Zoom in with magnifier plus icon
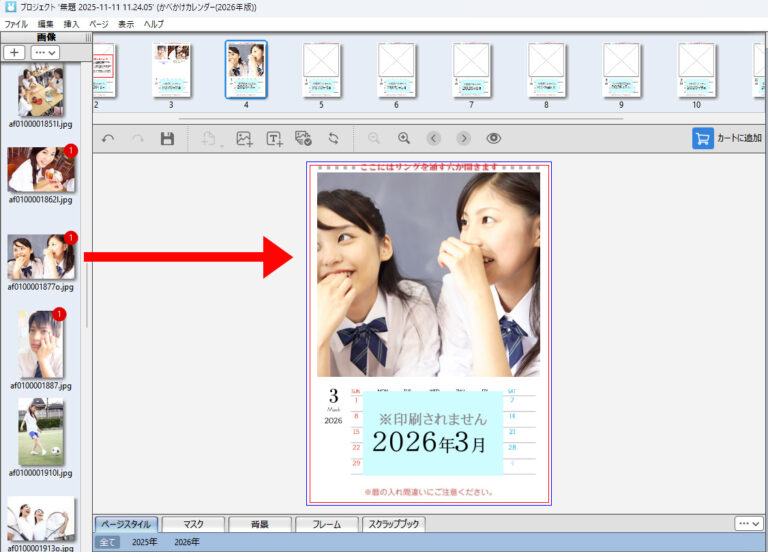 (404, 138)
